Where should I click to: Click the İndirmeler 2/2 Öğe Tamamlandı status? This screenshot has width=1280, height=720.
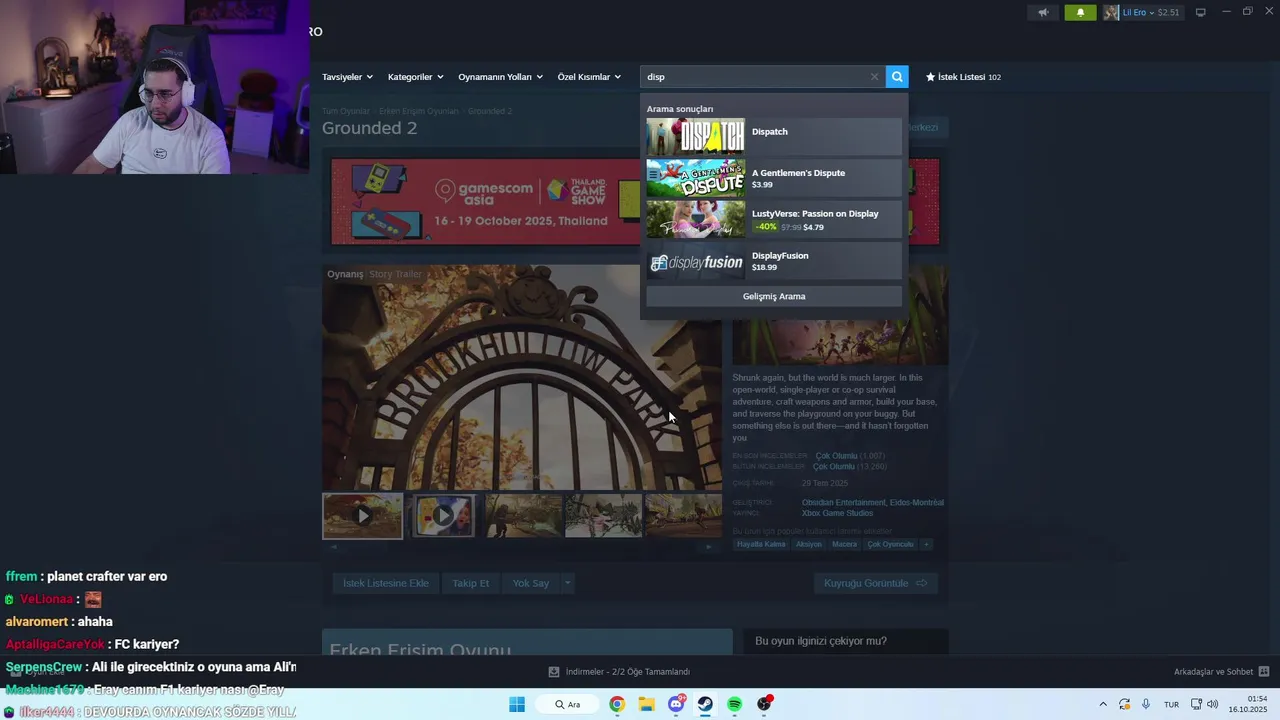pos(627,672)
